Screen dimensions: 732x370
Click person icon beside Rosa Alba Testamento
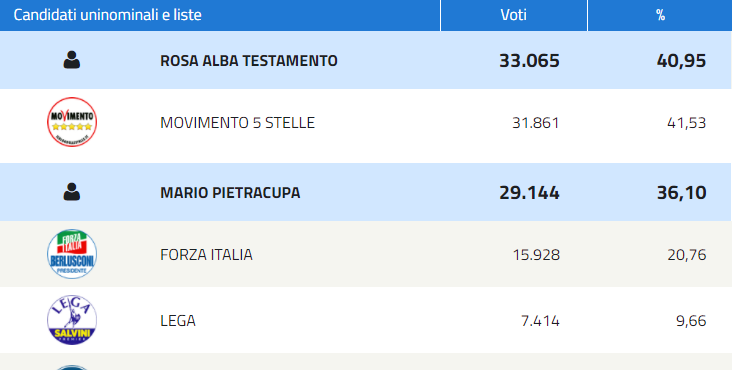click(71, 60)
